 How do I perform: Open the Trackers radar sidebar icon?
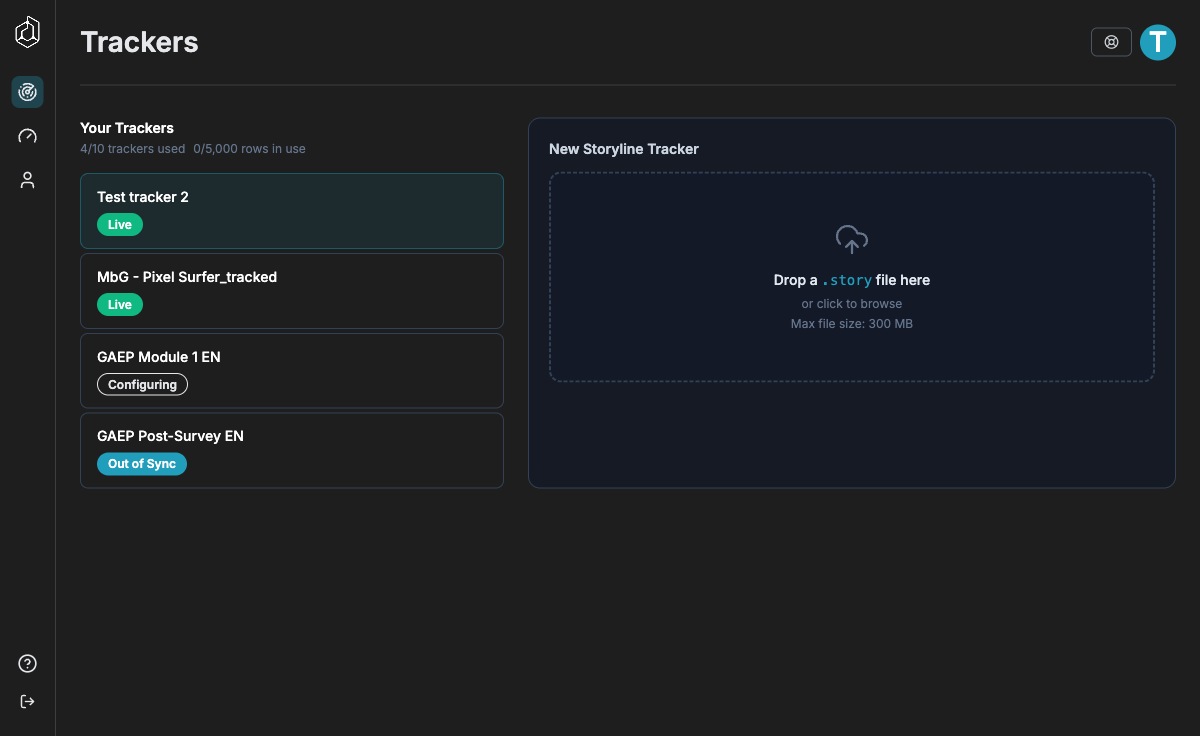(28, 92)
